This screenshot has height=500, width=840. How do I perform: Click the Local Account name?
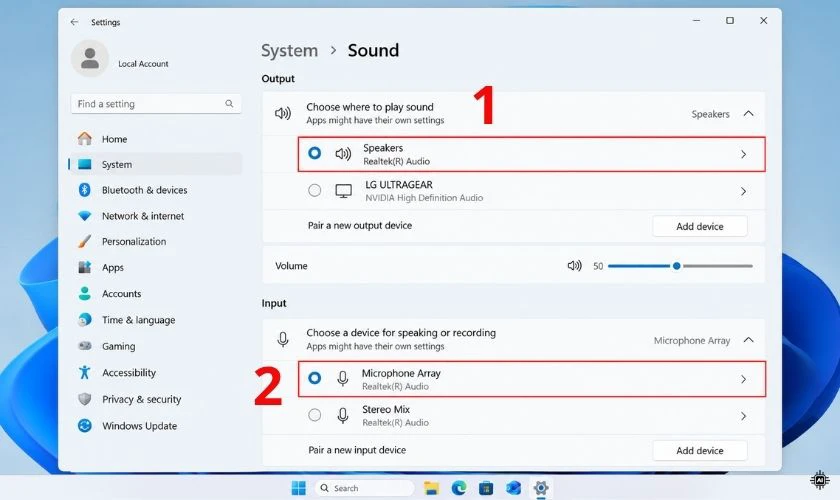143,64
